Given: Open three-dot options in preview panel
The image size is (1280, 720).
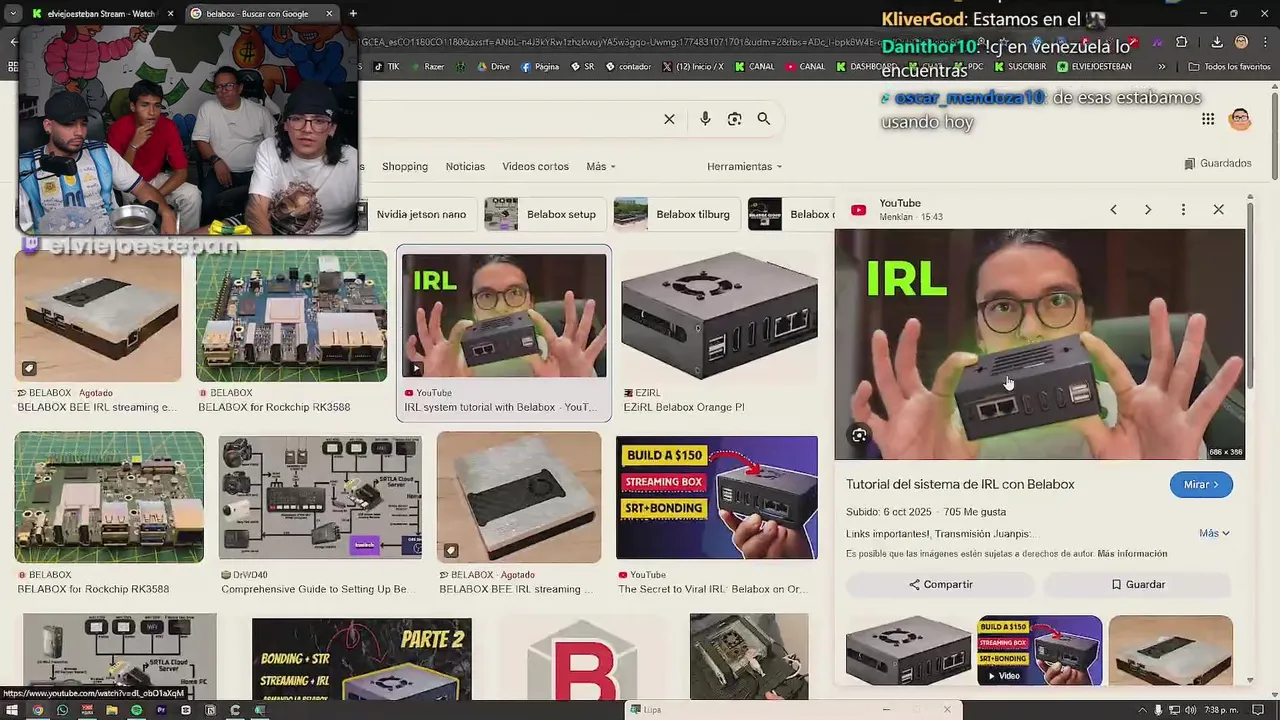Looking at the screenshot, I should [x=1183, y=210].
